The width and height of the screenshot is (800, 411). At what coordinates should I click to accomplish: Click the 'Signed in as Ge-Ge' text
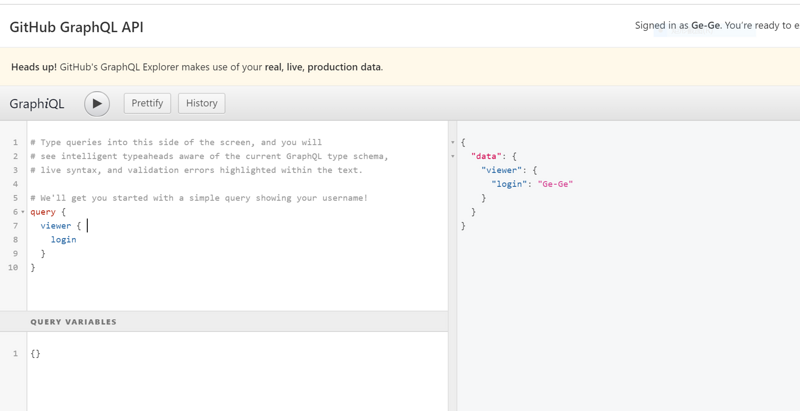pos(677,25)
